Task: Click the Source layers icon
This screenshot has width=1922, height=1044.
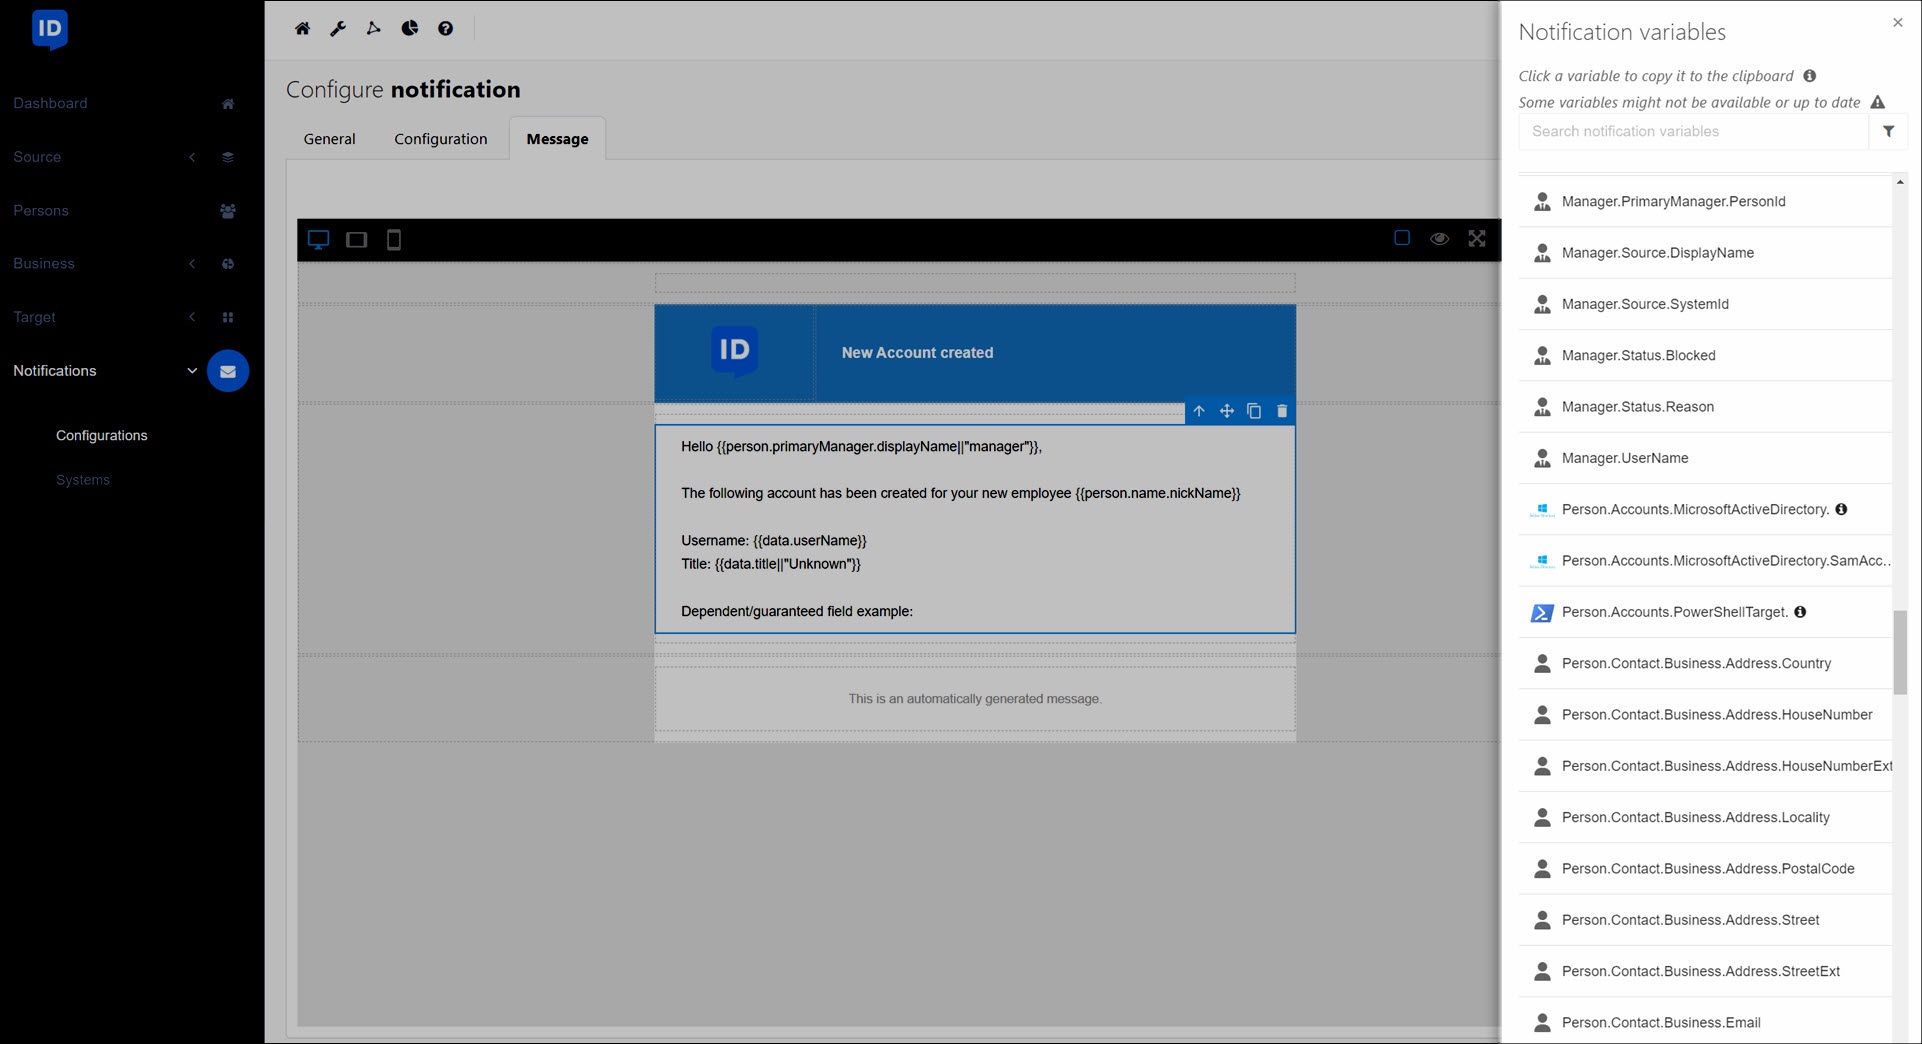Action: point(228,157)
